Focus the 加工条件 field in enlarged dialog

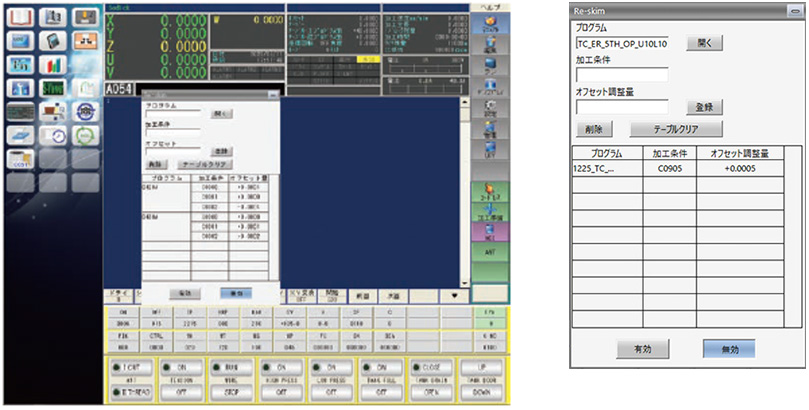tap(622, 75)
